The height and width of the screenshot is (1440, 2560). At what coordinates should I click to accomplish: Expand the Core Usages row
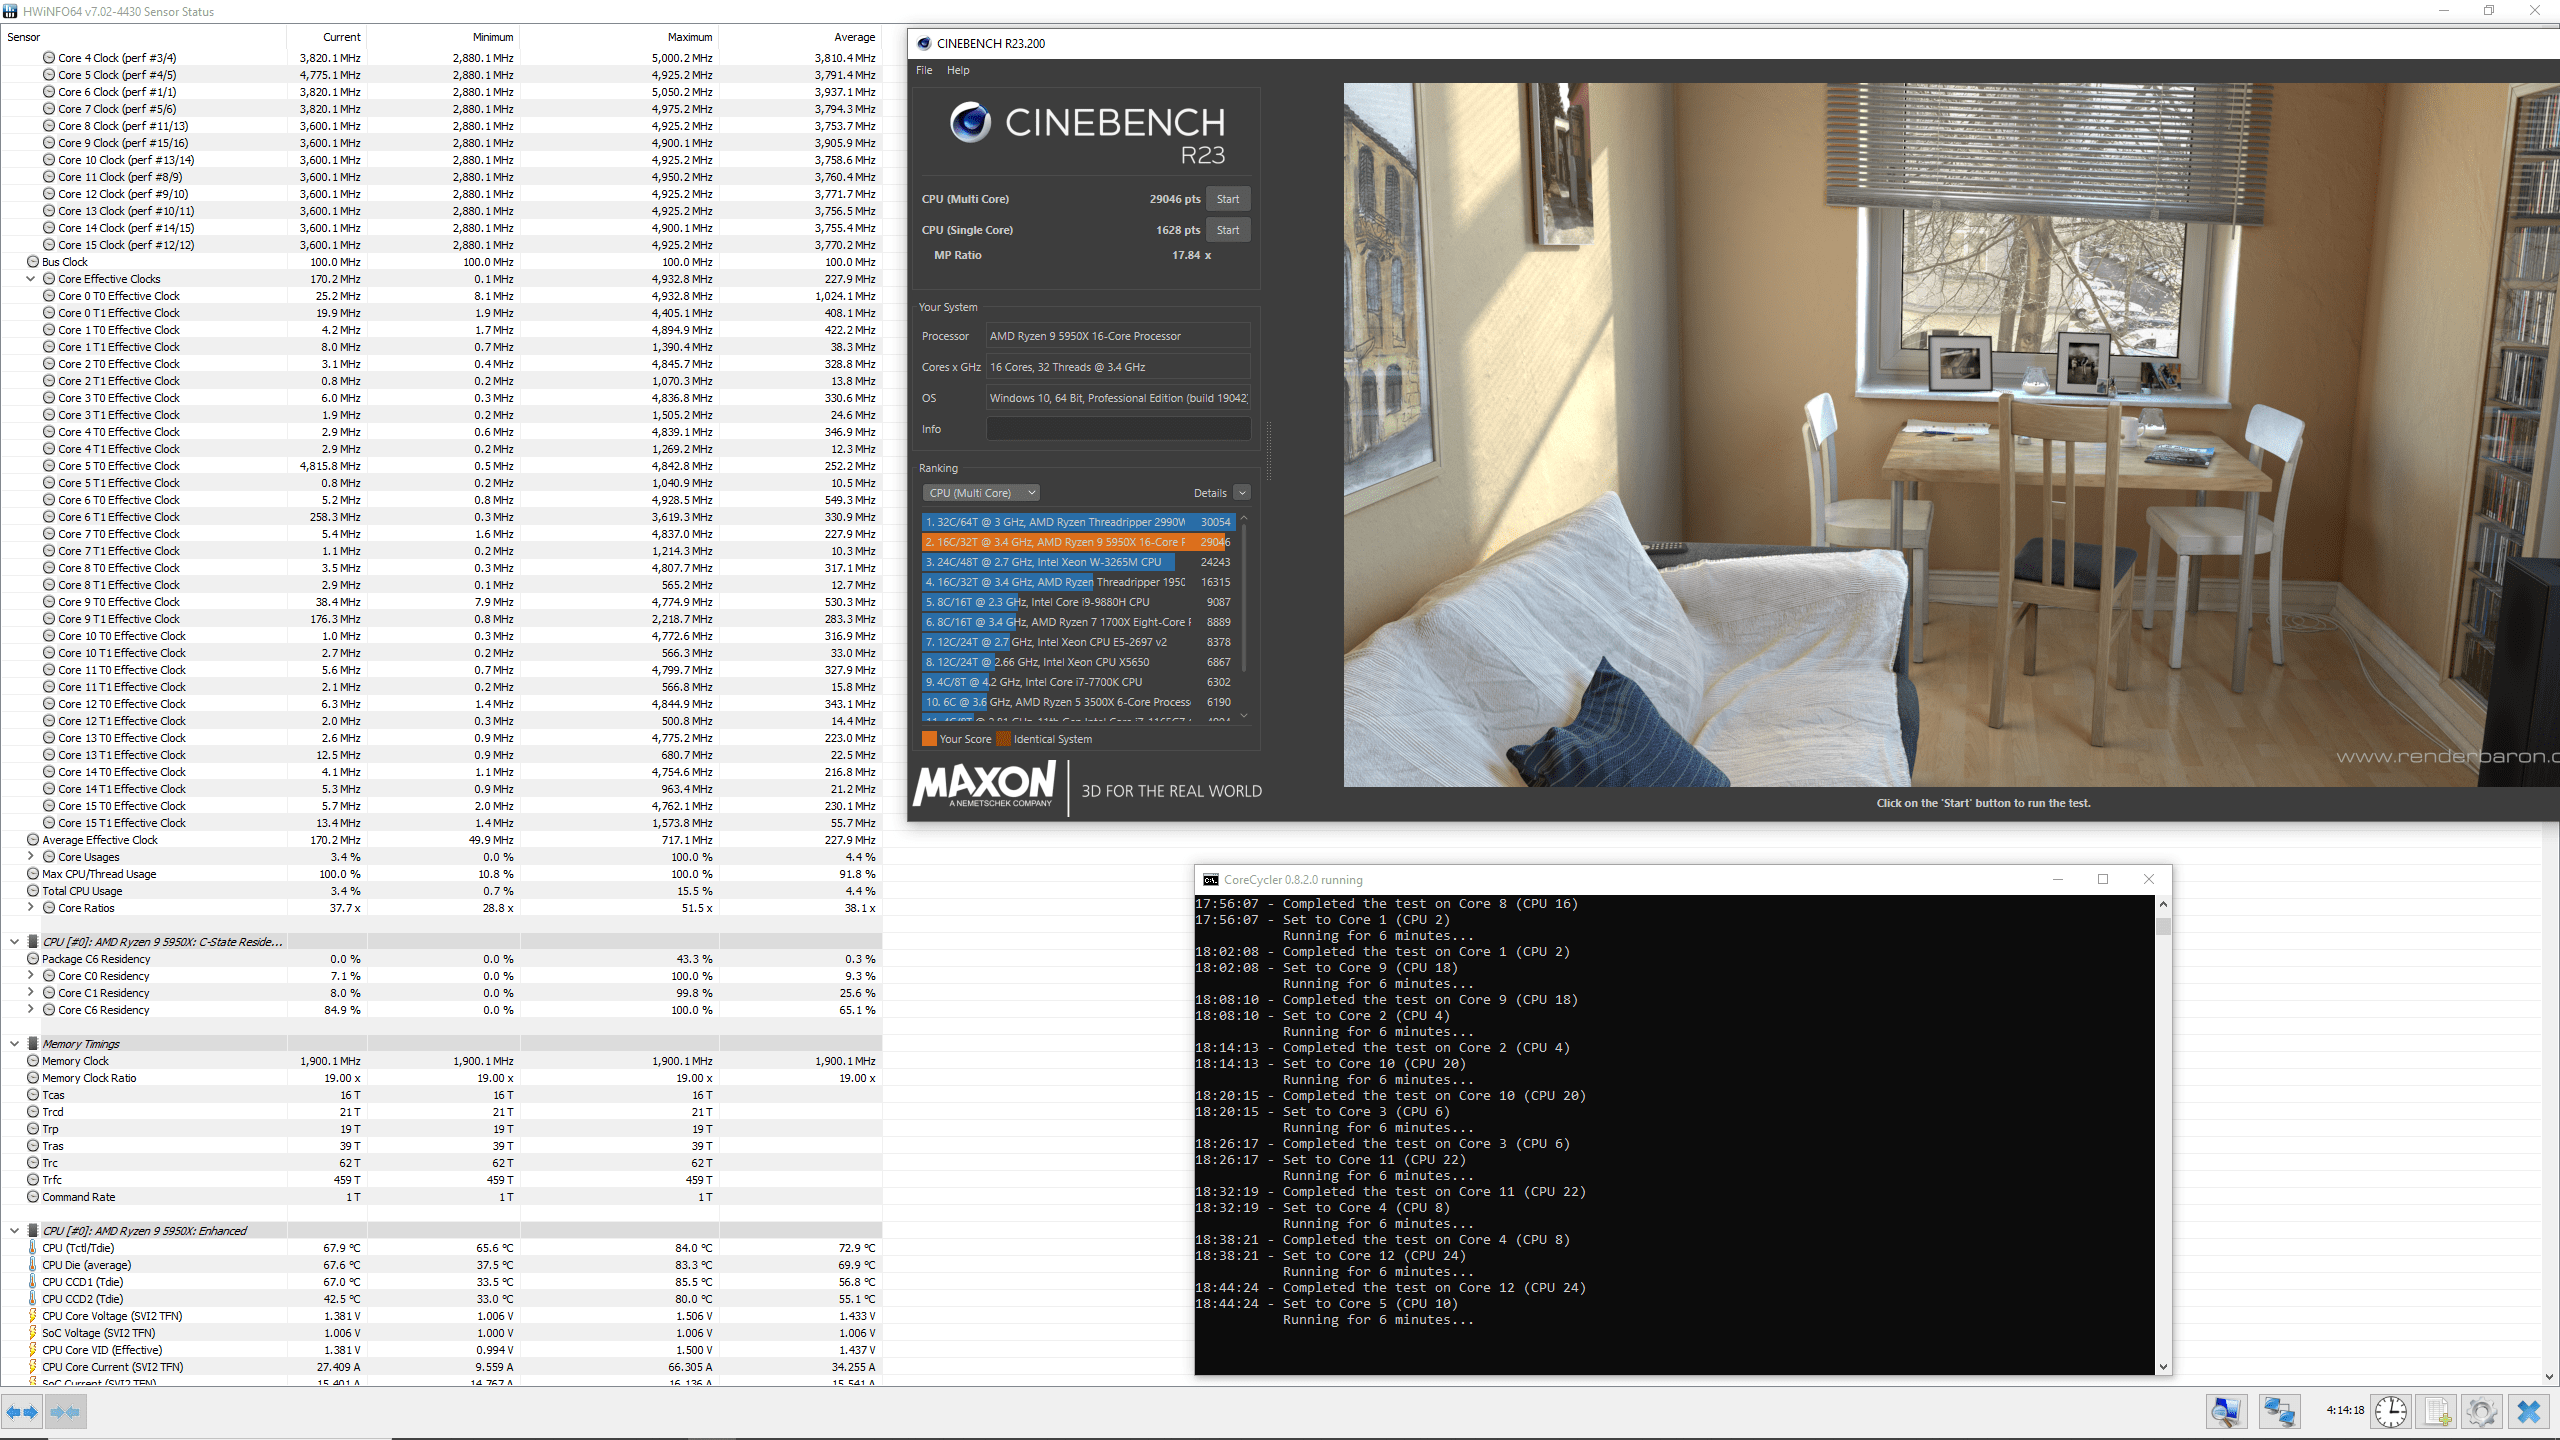(x=30, y=857)
